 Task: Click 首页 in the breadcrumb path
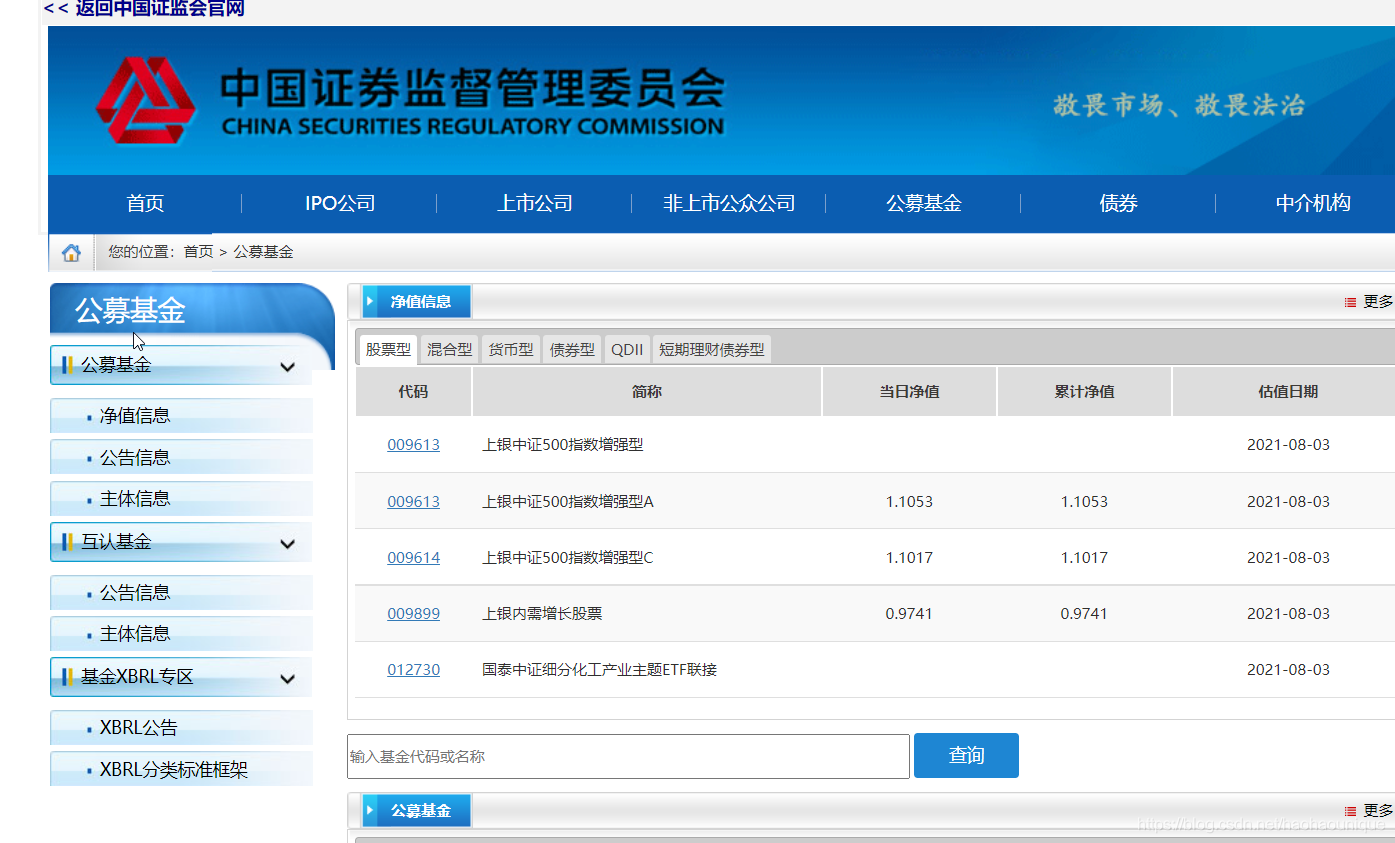coord(198,252)
